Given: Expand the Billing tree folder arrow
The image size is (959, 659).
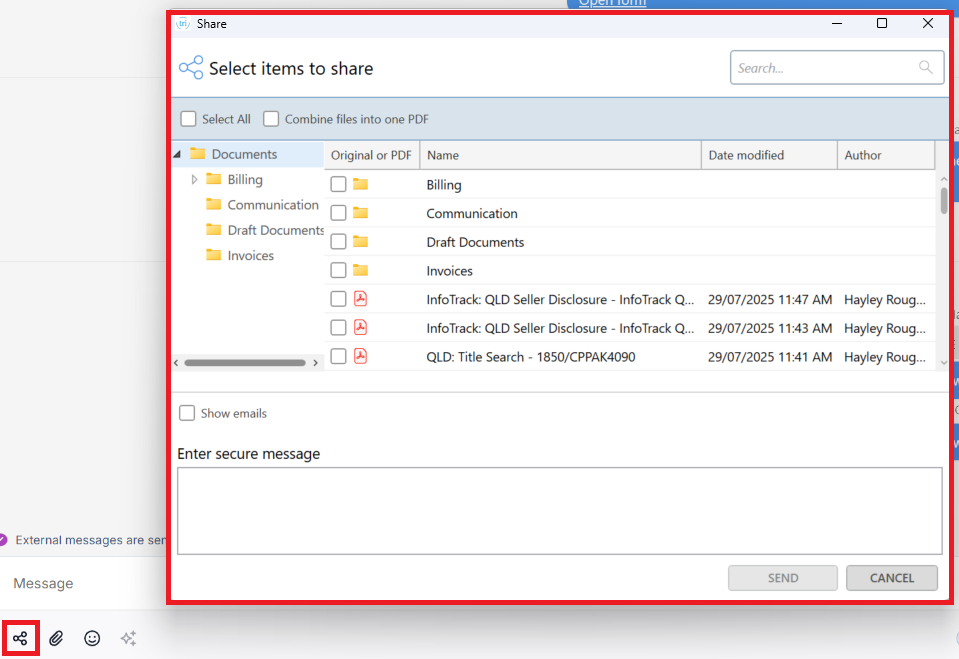Looking at the screenshot, I should pyautogui.click(x=194, y=179).
